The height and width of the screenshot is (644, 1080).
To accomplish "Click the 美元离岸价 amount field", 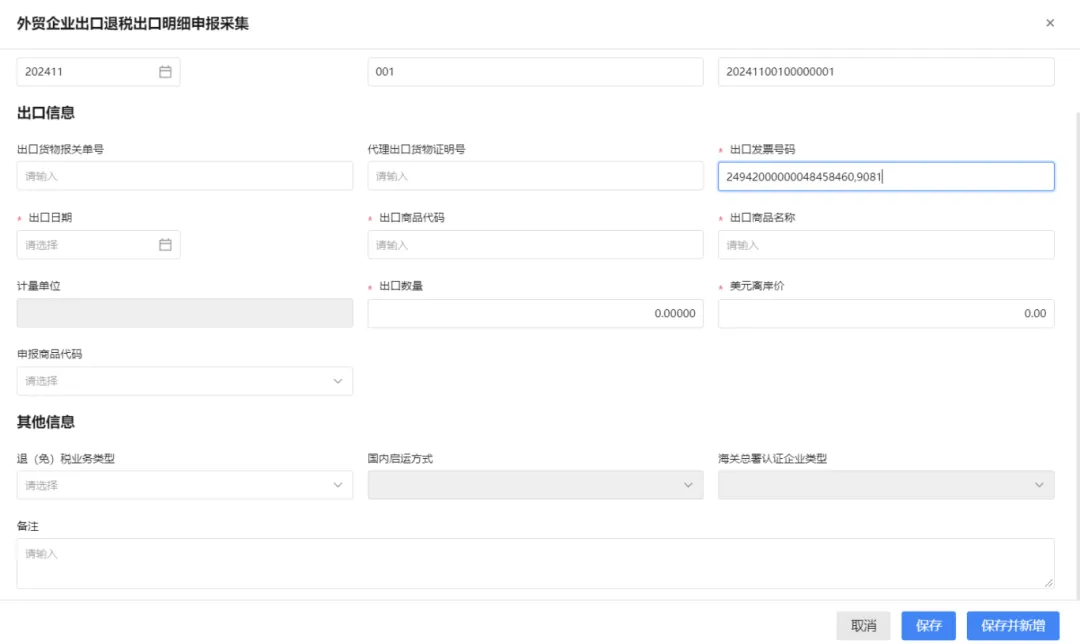I will point(886,313).
